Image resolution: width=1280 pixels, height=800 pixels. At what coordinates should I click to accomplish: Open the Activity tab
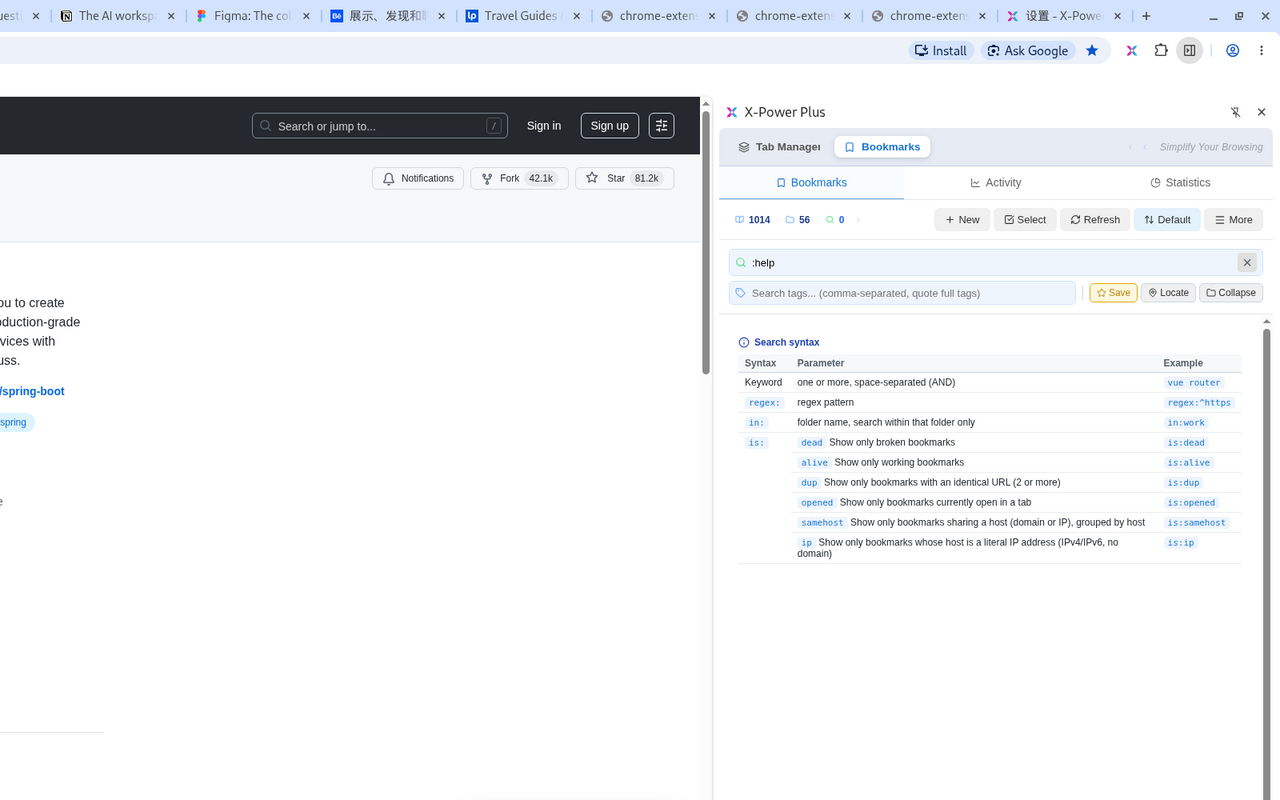click(x=996, y=183)
